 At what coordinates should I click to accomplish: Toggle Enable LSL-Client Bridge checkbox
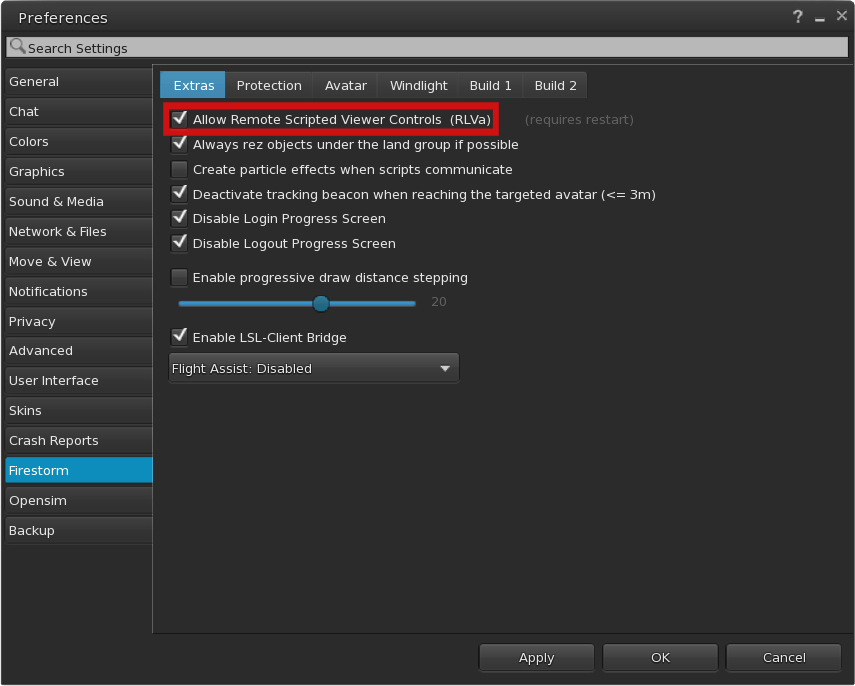180,337
